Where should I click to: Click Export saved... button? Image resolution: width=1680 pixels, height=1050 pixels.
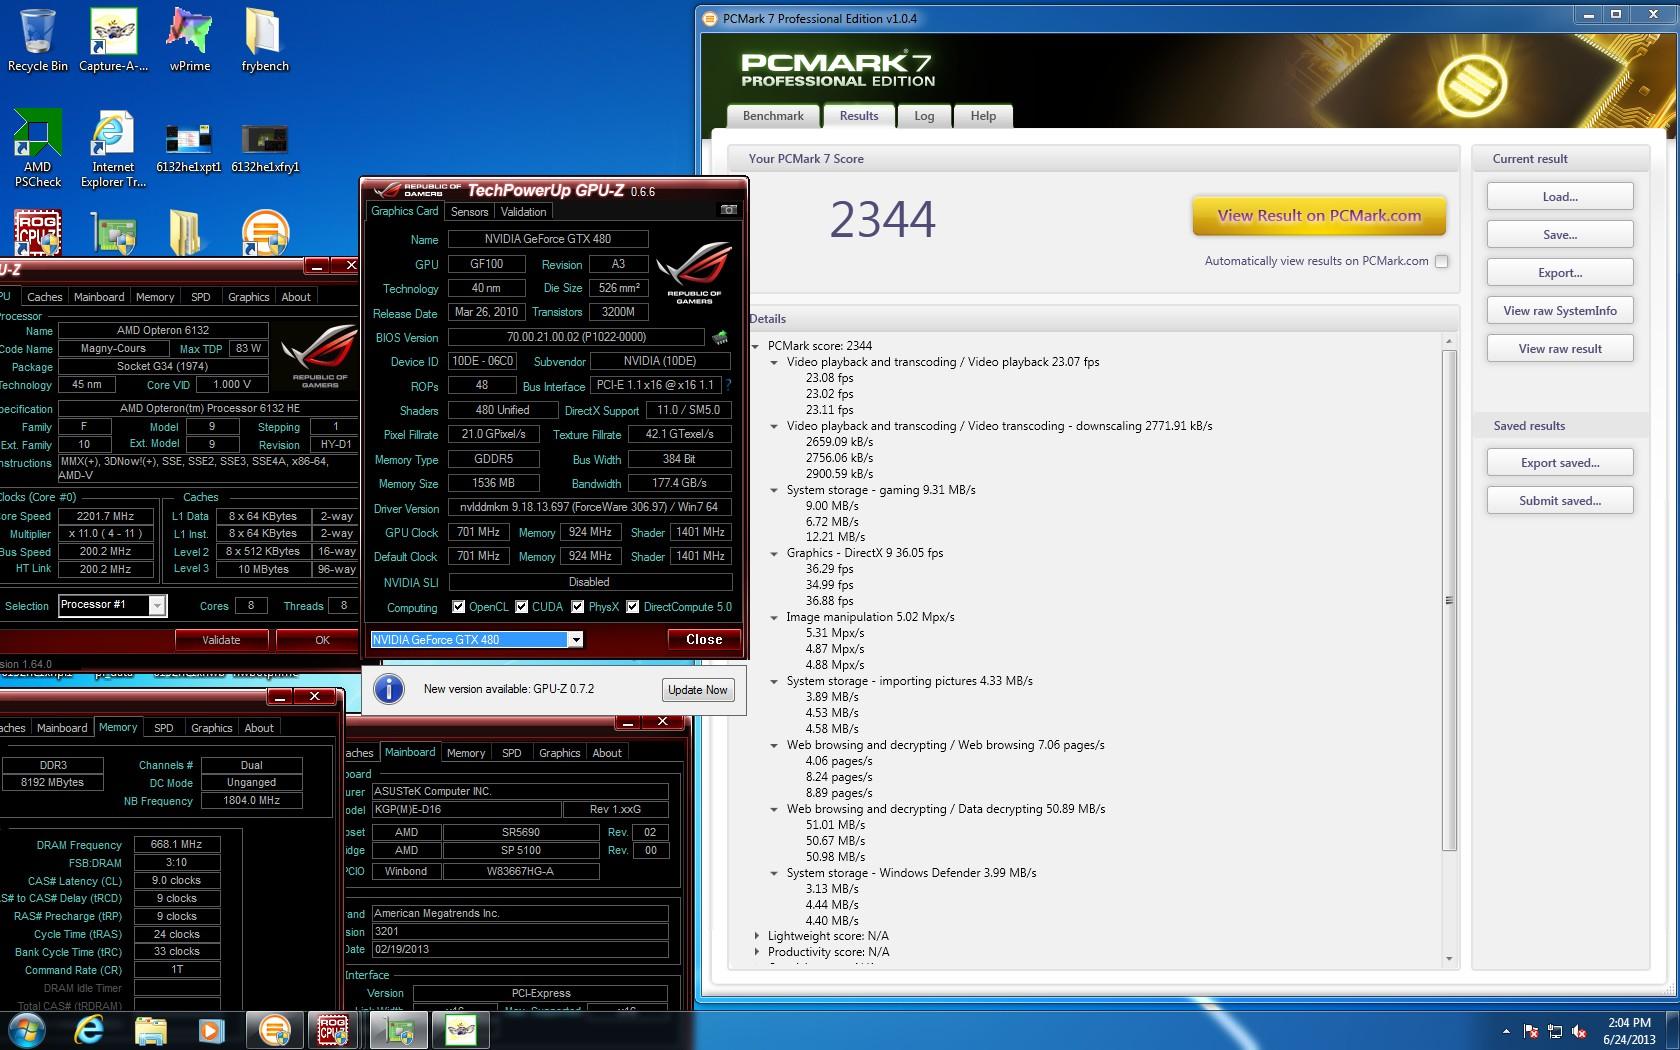(x=1560, y=462)
